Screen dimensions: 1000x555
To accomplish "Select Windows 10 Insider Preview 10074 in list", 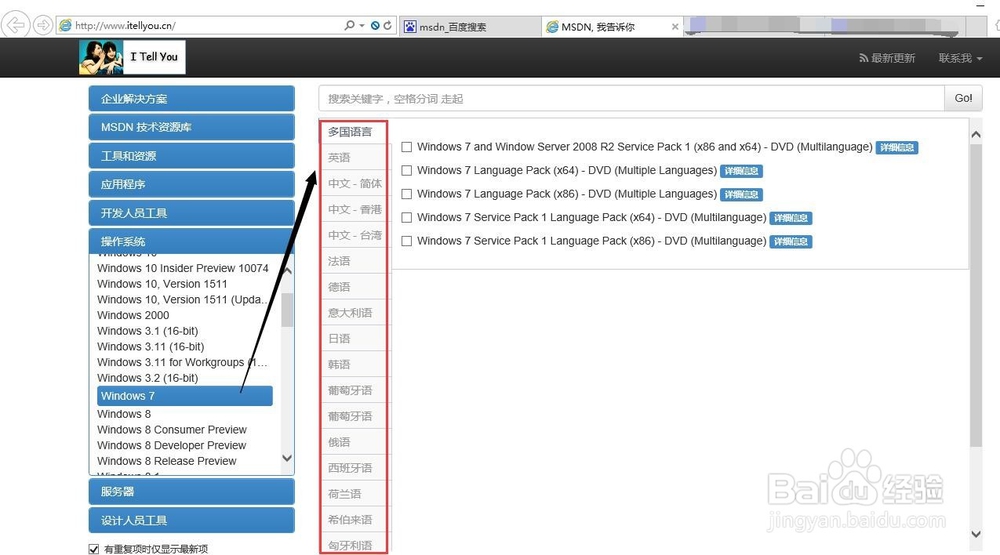I will click(183, 268).
